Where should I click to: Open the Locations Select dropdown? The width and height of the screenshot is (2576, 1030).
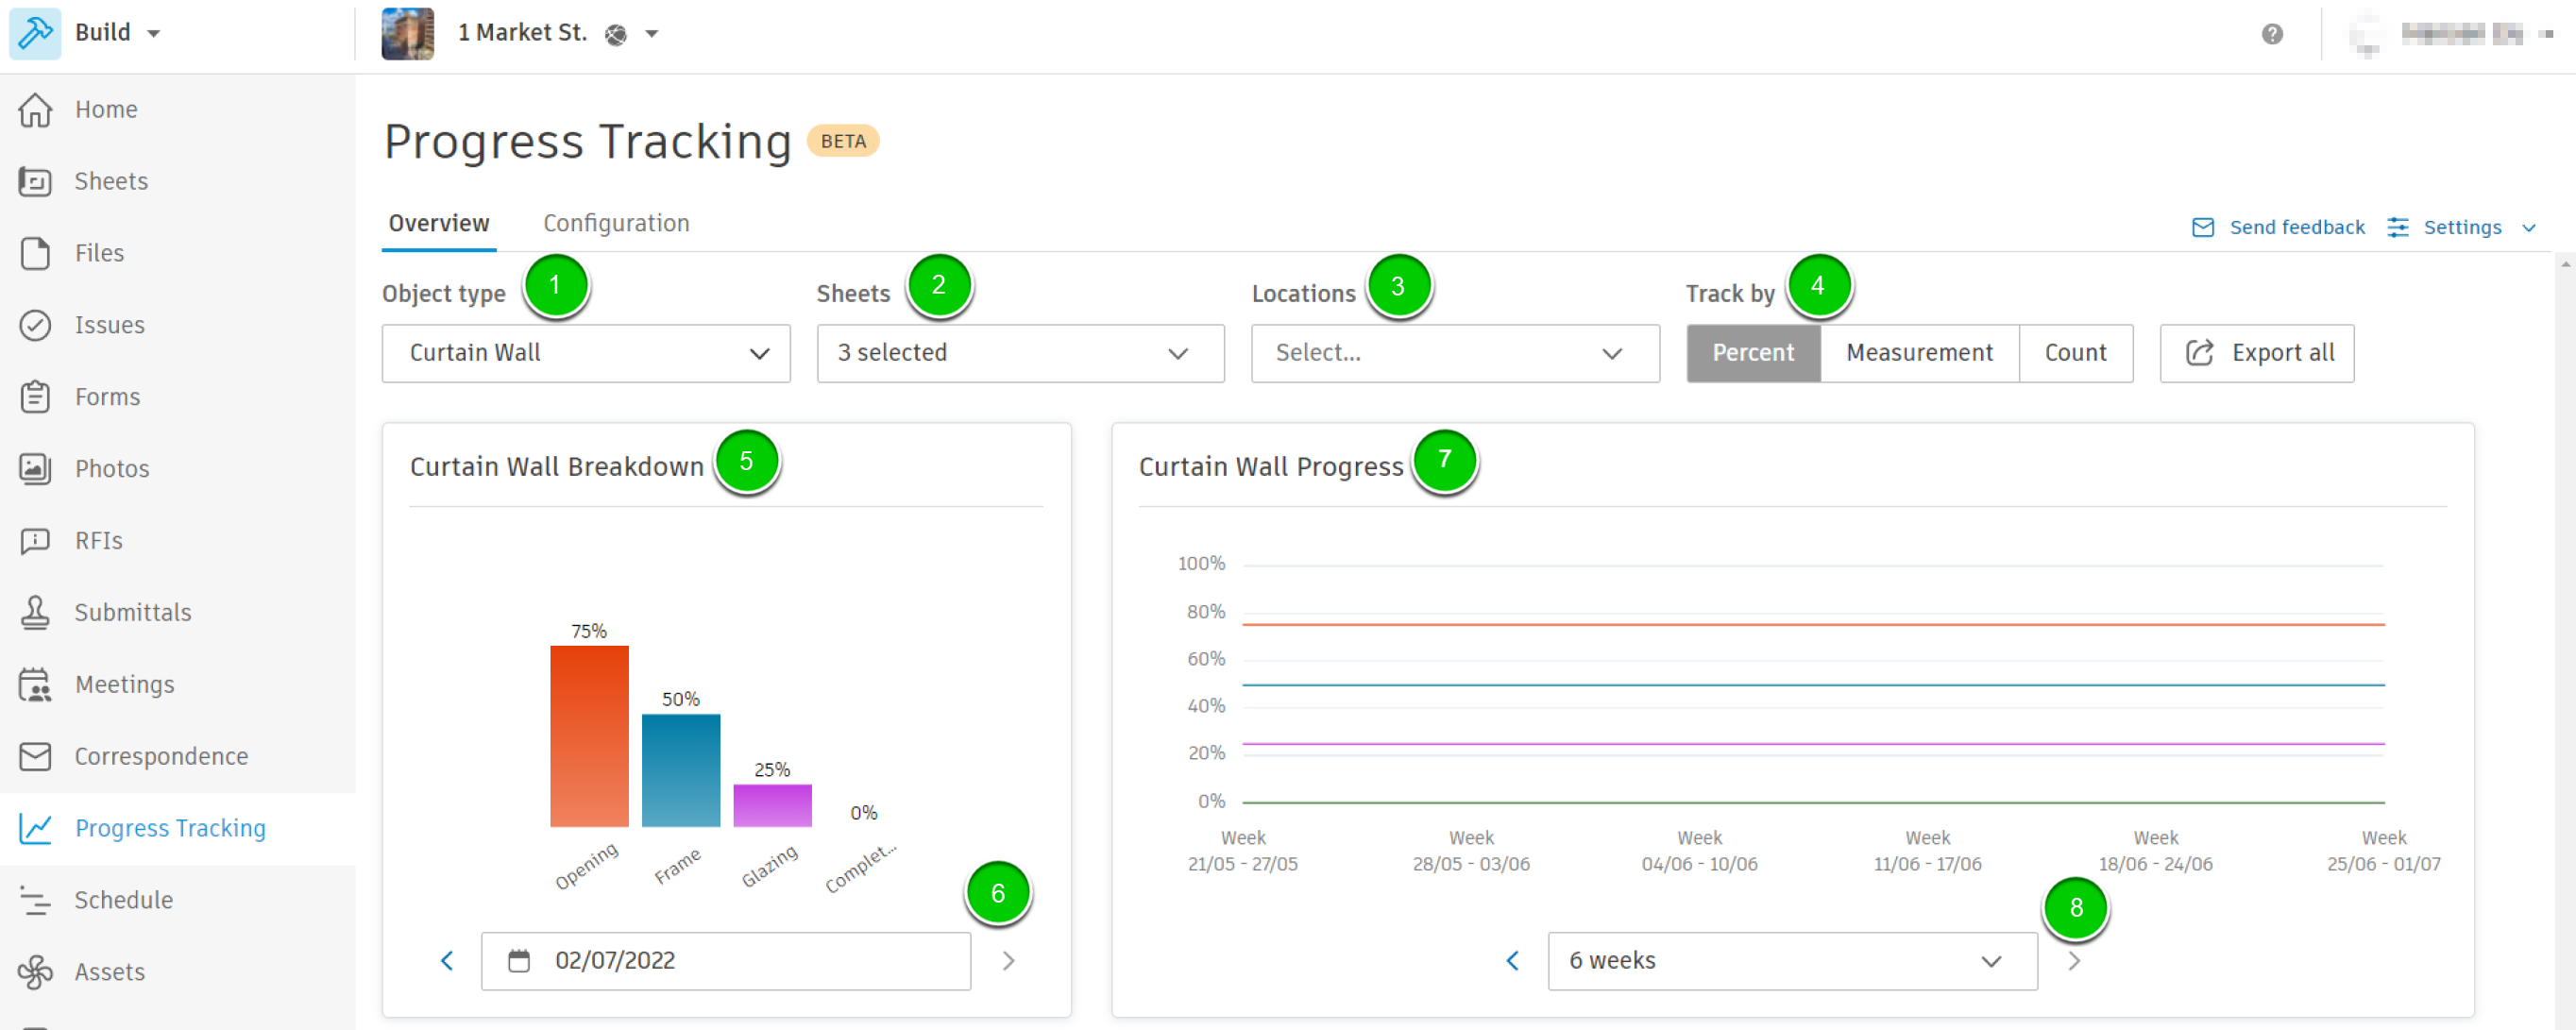coord(1454,353)
